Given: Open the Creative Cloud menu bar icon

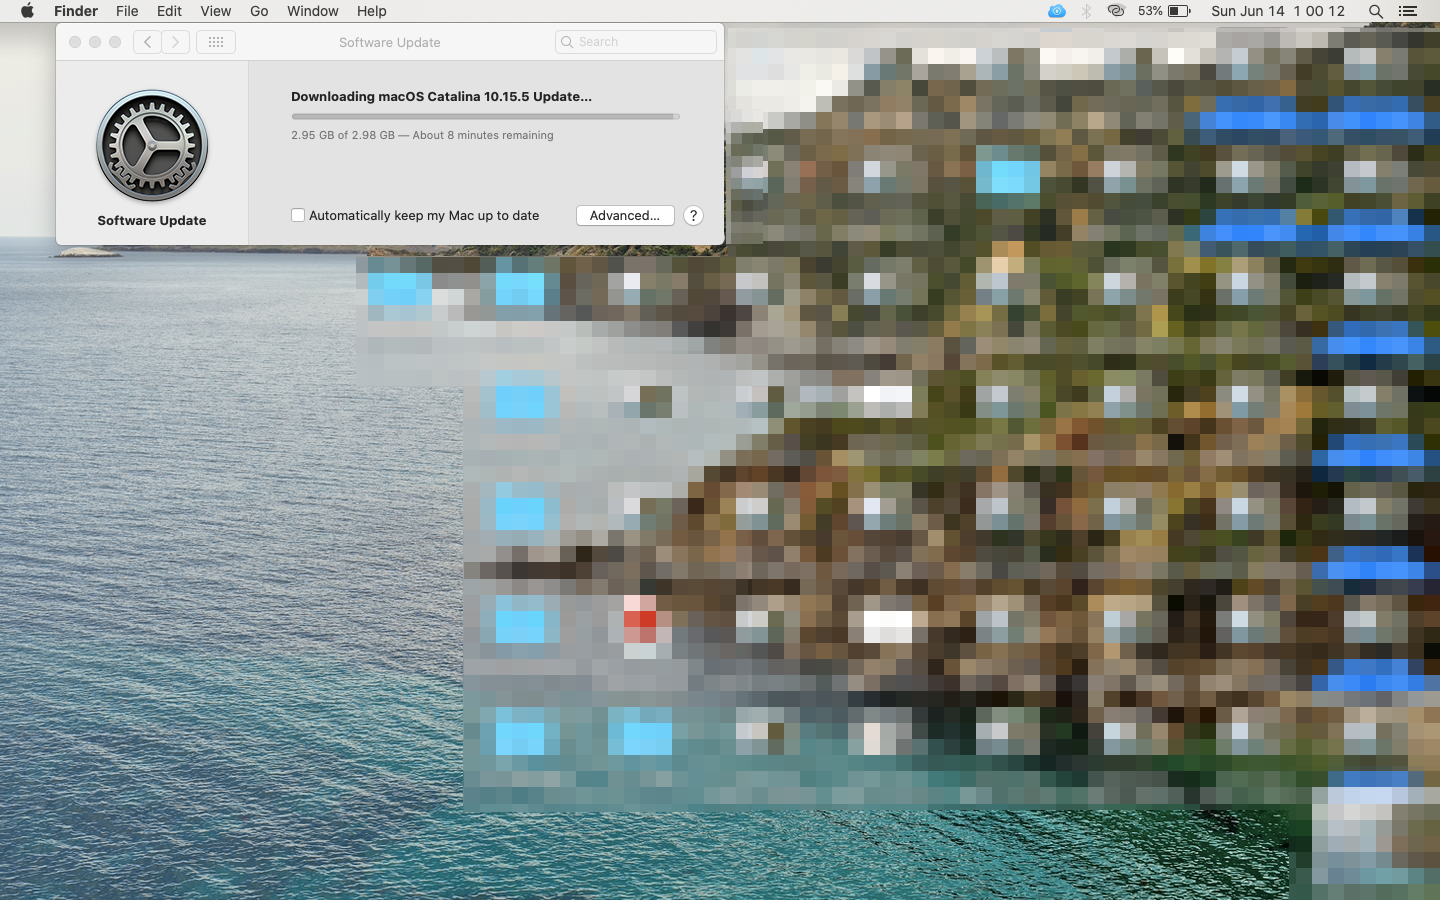Looking at the screenshot, I should coord(1116,11).
